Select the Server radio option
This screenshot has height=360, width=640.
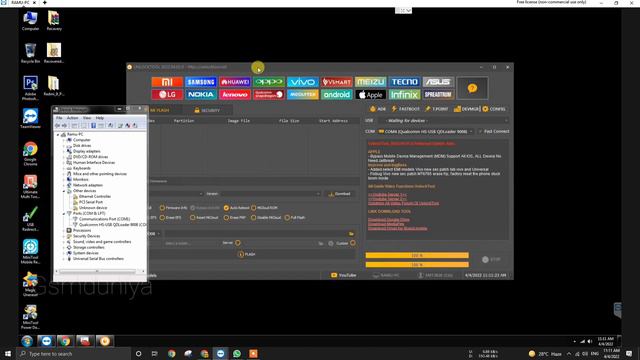click(x=232, y=243)
